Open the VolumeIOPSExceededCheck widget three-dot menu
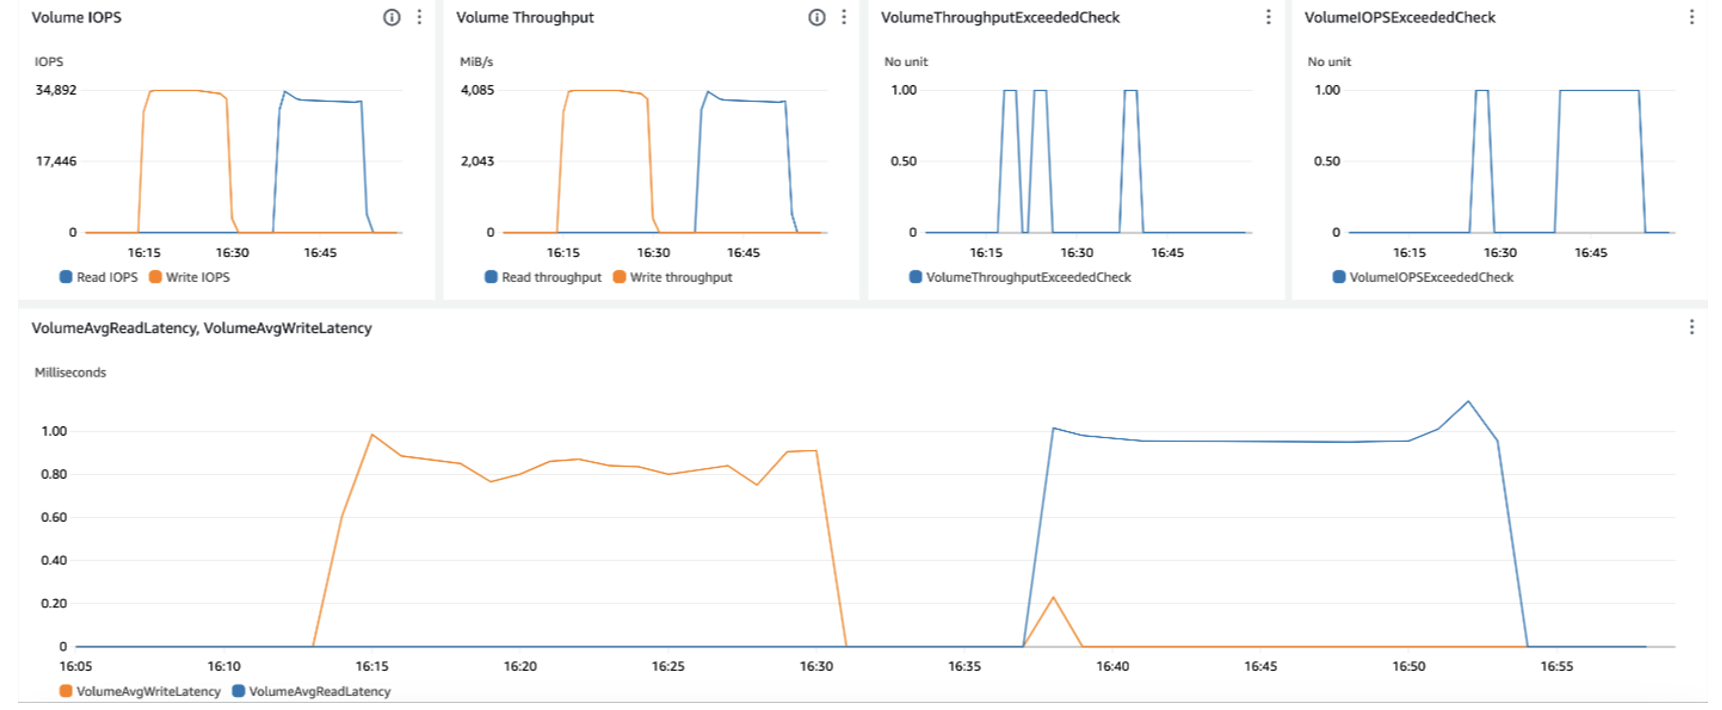The image size is (1722, 710). click(x=1691, y=17)
